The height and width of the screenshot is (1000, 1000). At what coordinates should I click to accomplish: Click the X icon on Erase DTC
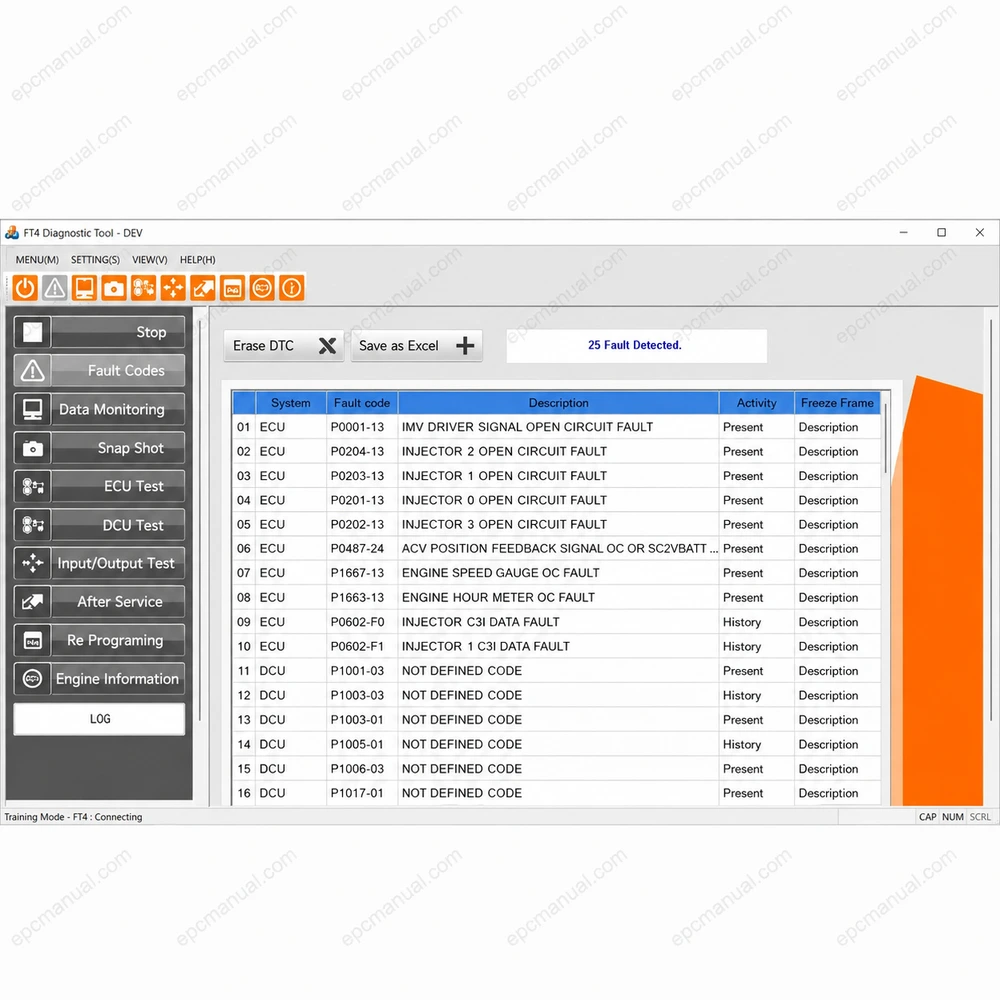point(327,346)
